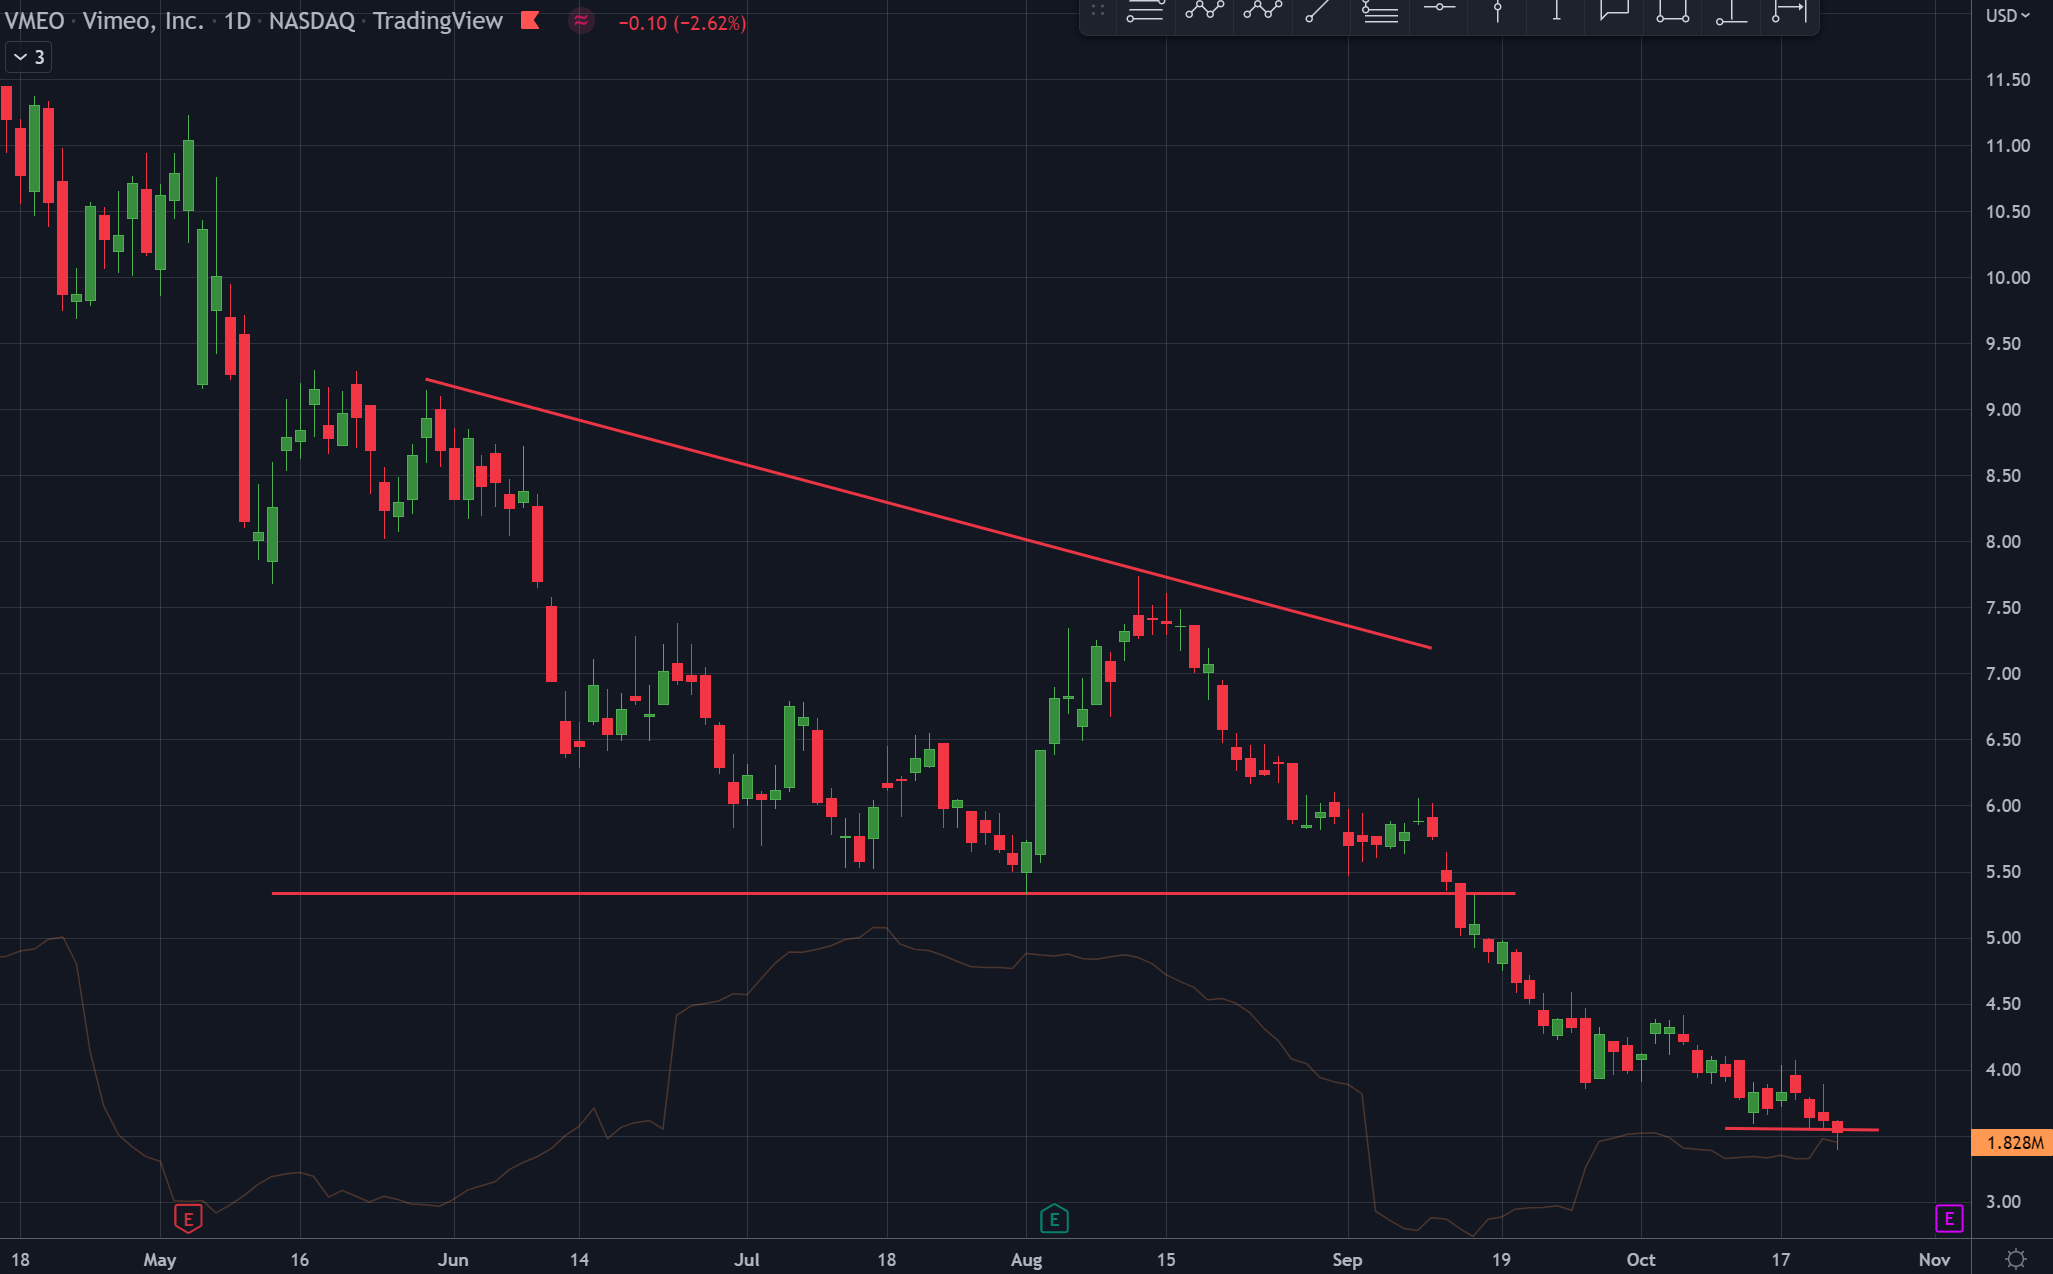Click the May label on time axis
This screenshot has height=1274, width=2053.
pyautogui.click(x=160, y=1259)
